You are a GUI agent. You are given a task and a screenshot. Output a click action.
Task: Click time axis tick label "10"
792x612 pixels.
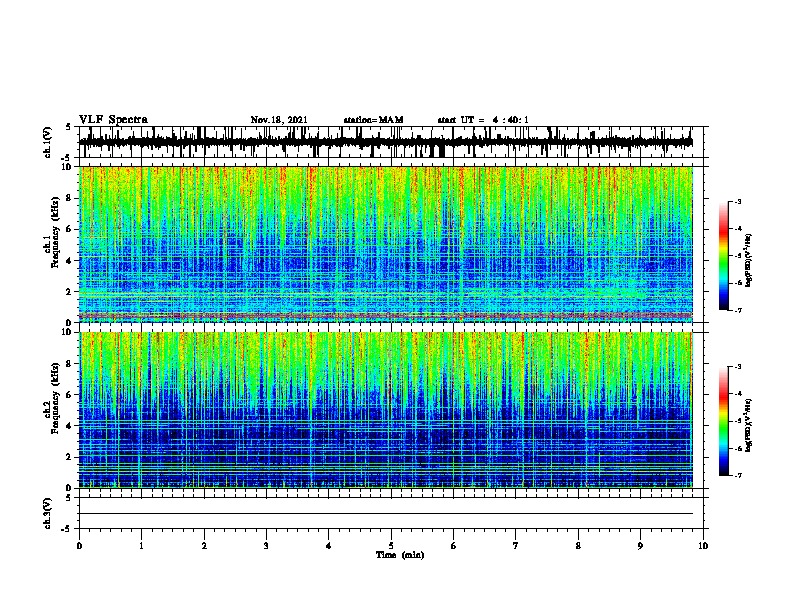pyautogui.click(x=703, y=546)
